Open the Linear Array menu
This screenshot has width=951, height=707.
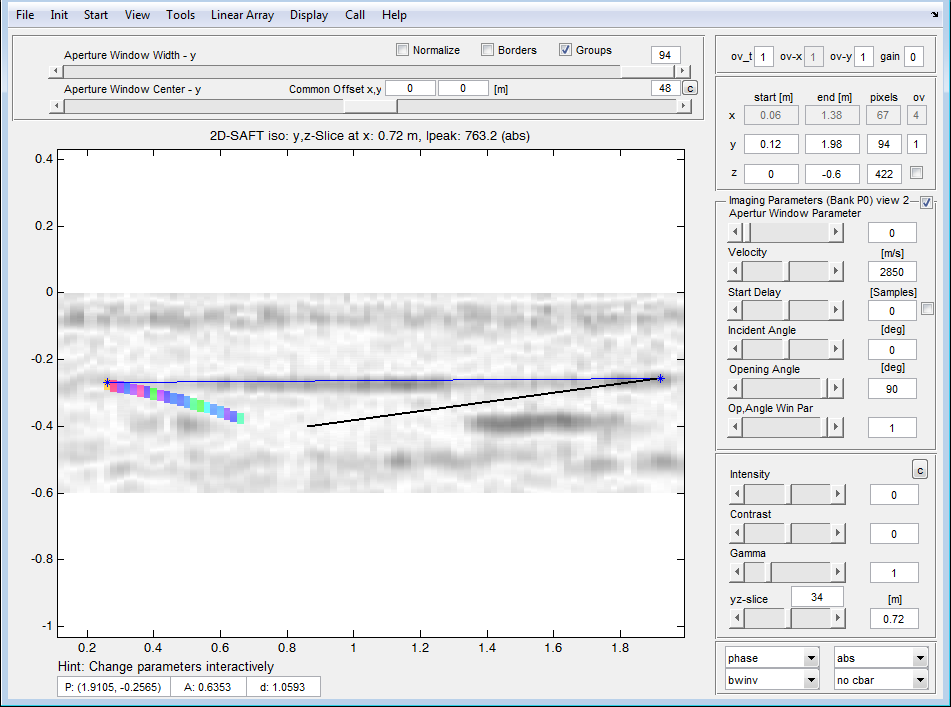pos(242,15)
